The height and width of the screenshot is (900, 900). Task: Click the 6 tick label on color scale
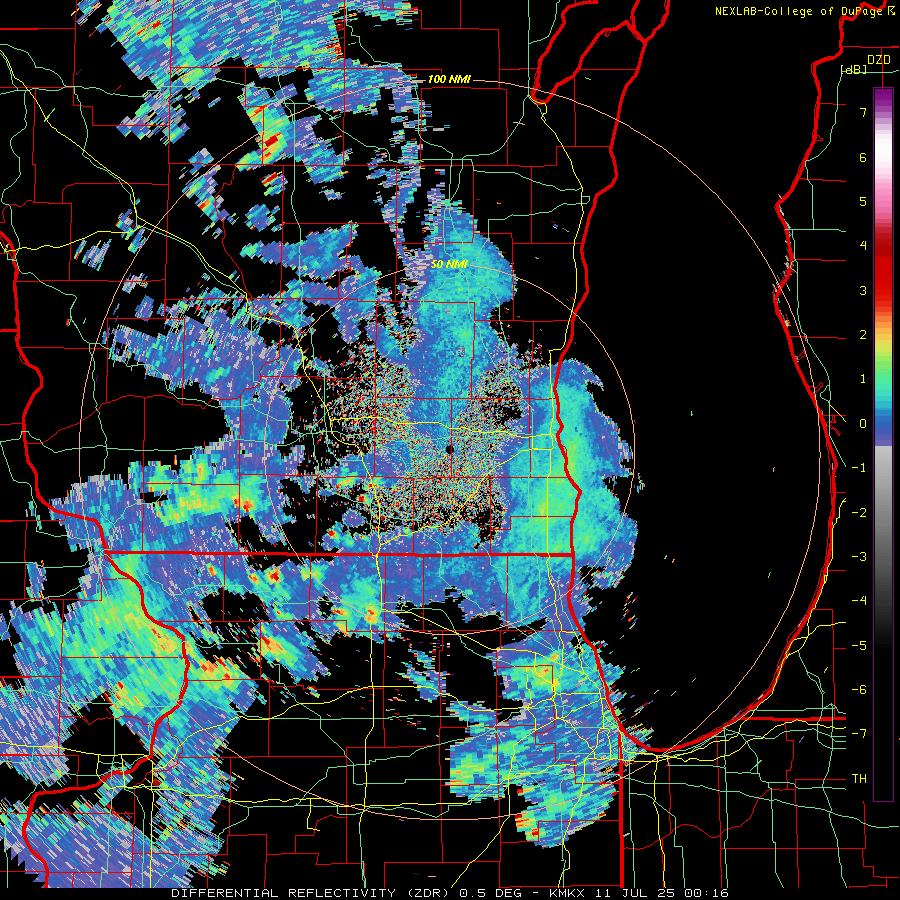pyautogui.click(x=863, y=157)
